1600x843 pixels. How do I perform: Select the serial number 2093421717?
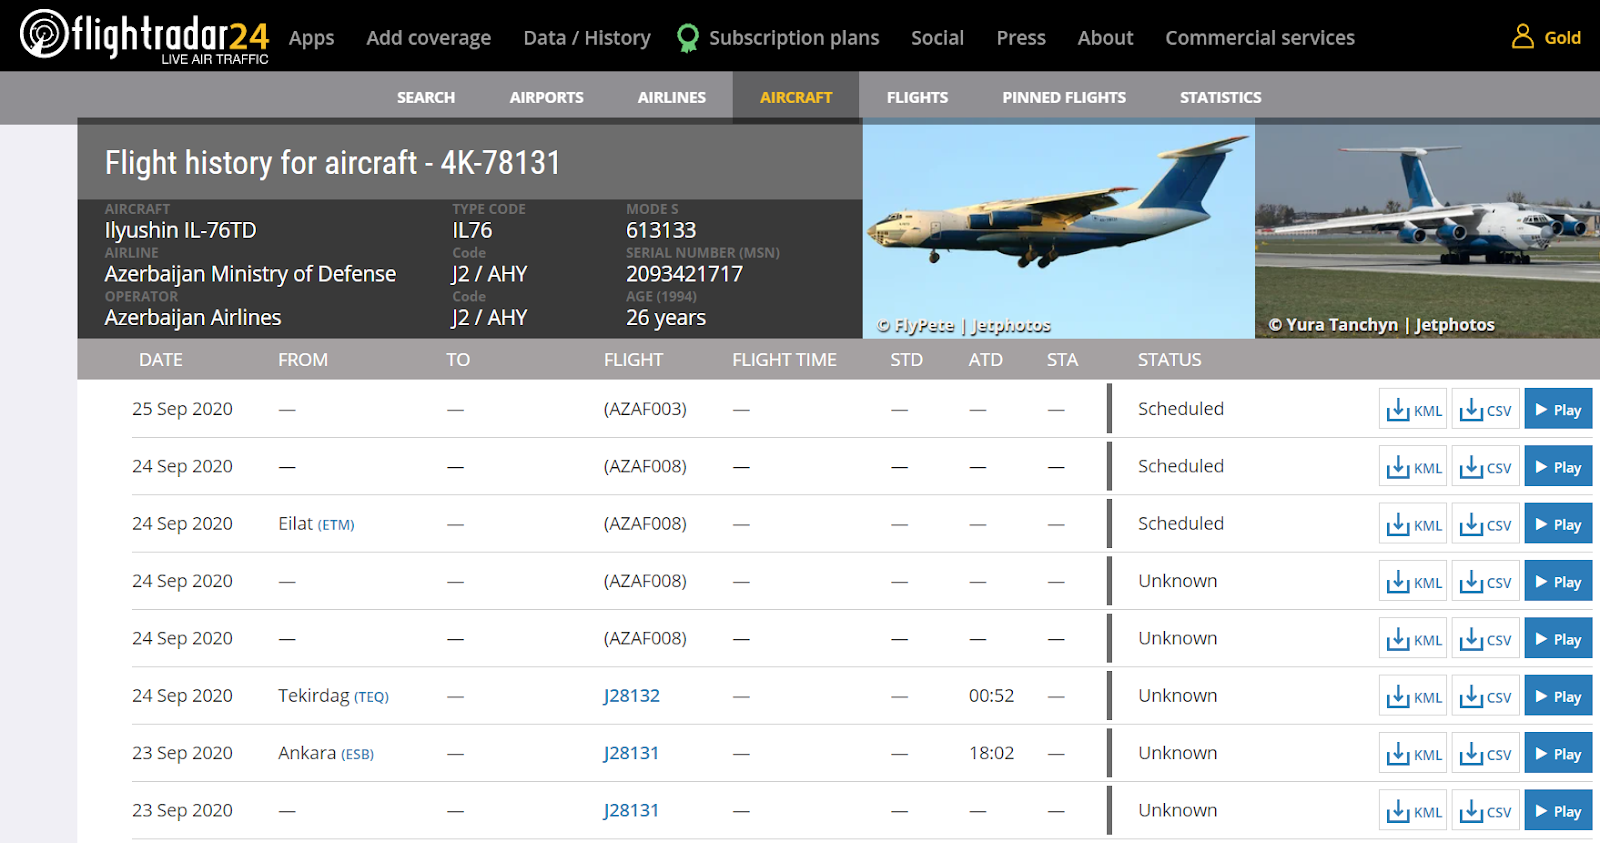click(684, 274)
